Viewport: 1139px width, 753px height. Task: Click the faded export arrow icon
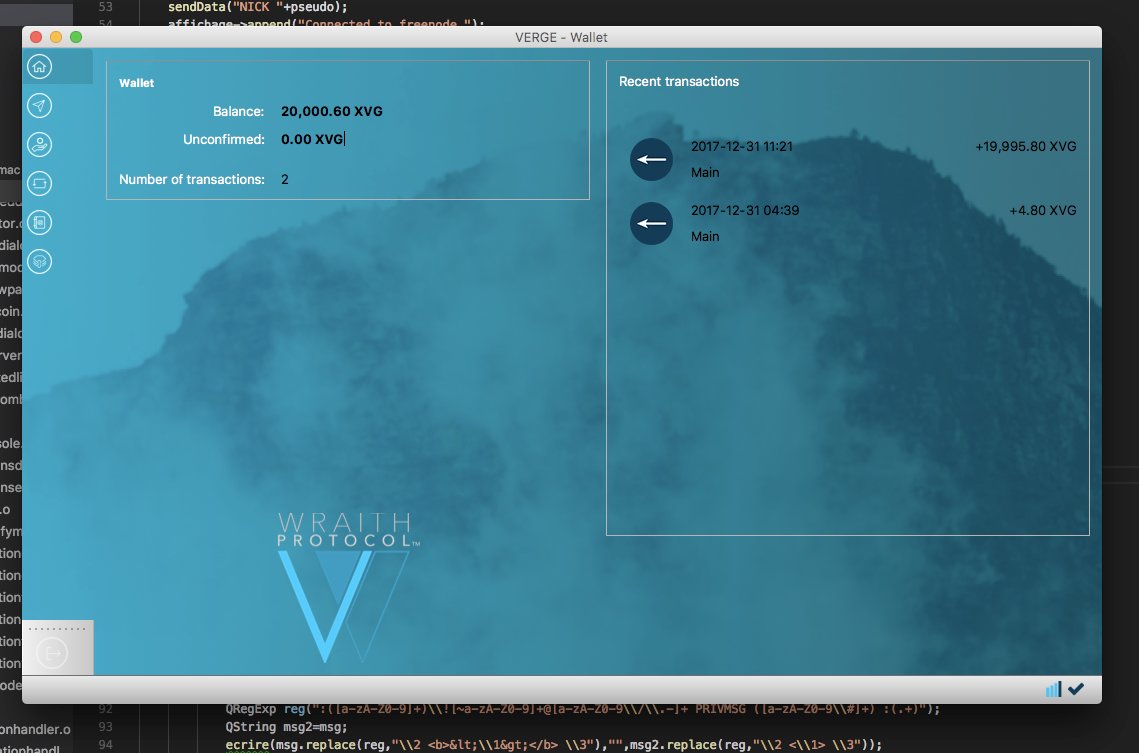click(52, 654)
